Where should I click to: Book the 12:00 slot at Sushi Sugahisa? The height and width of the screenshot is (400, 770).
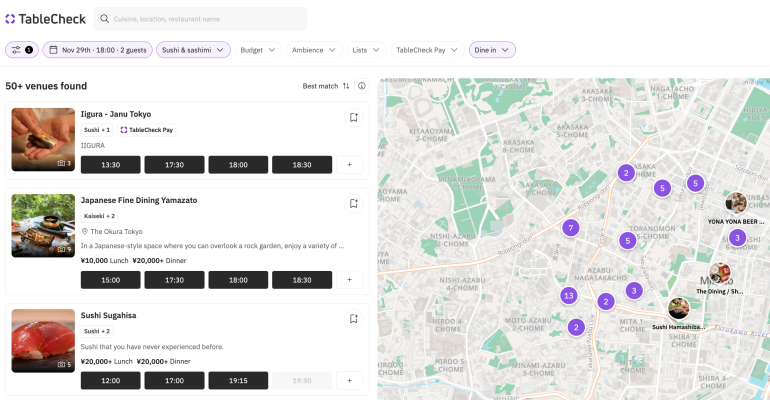(110, 380)
